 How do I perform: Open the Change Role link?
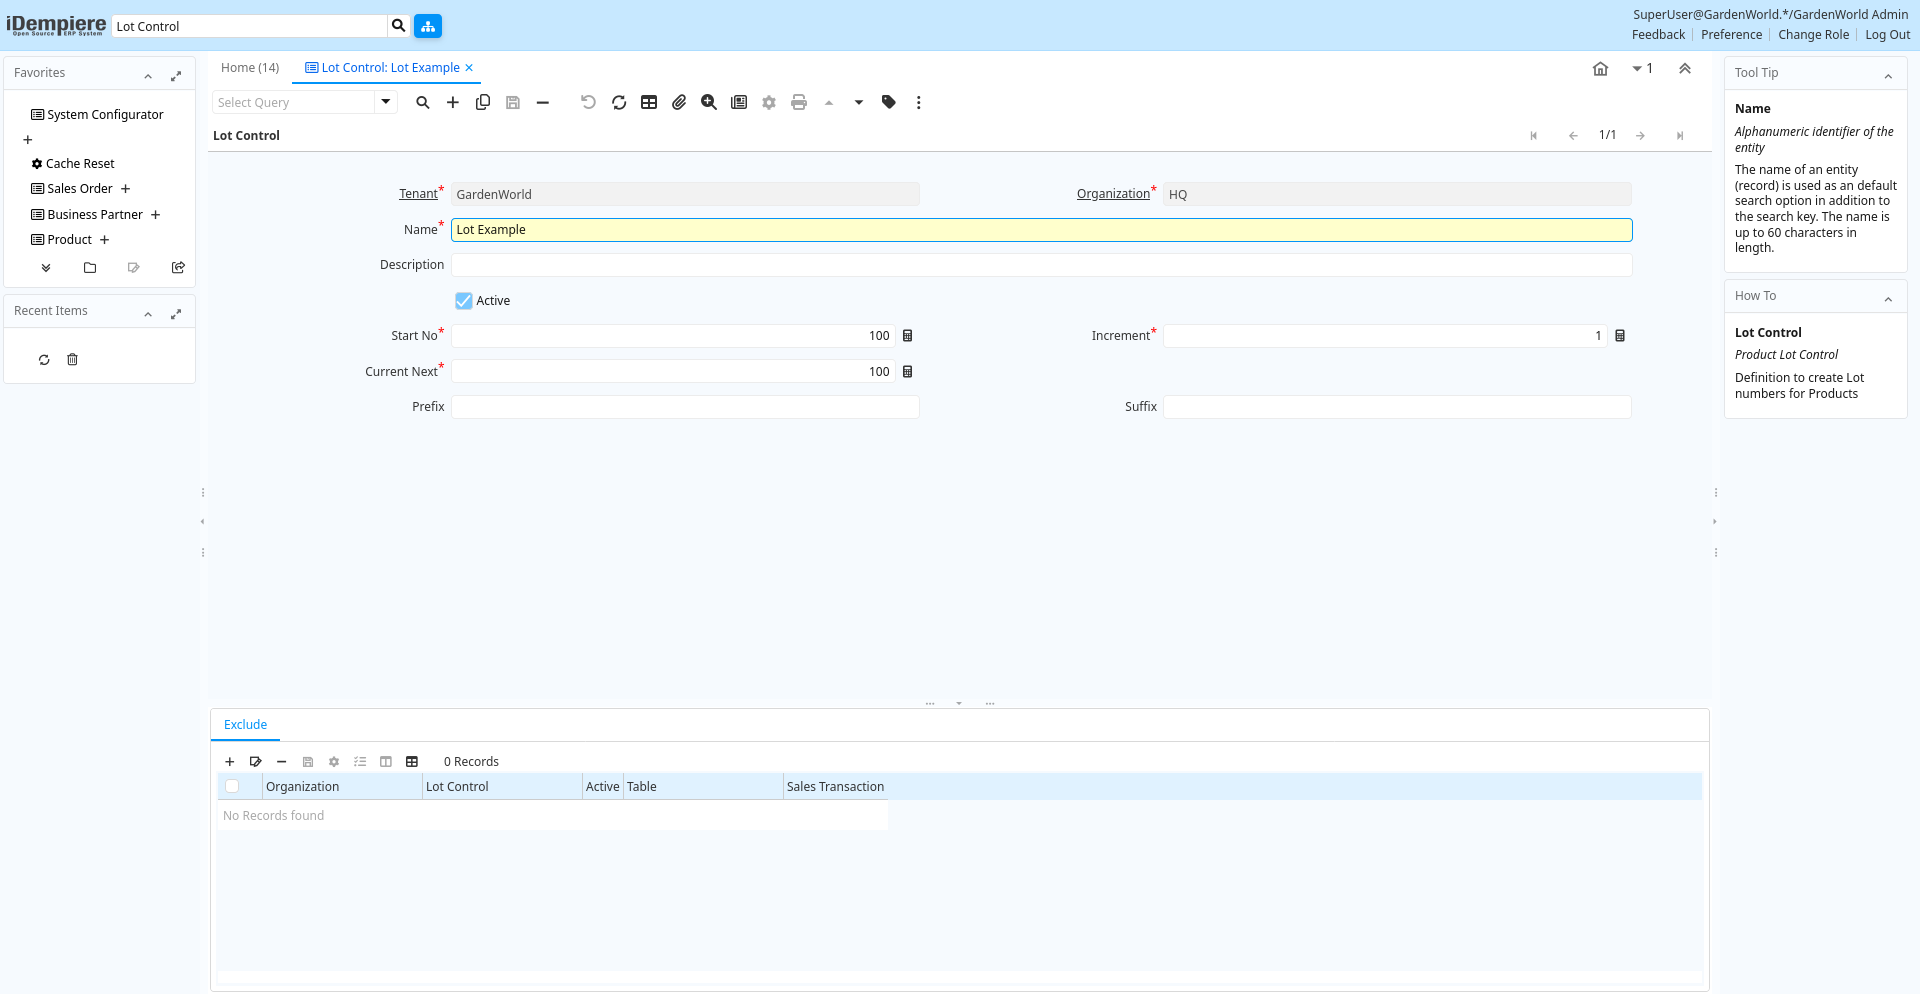click(x=1813, y=35)
